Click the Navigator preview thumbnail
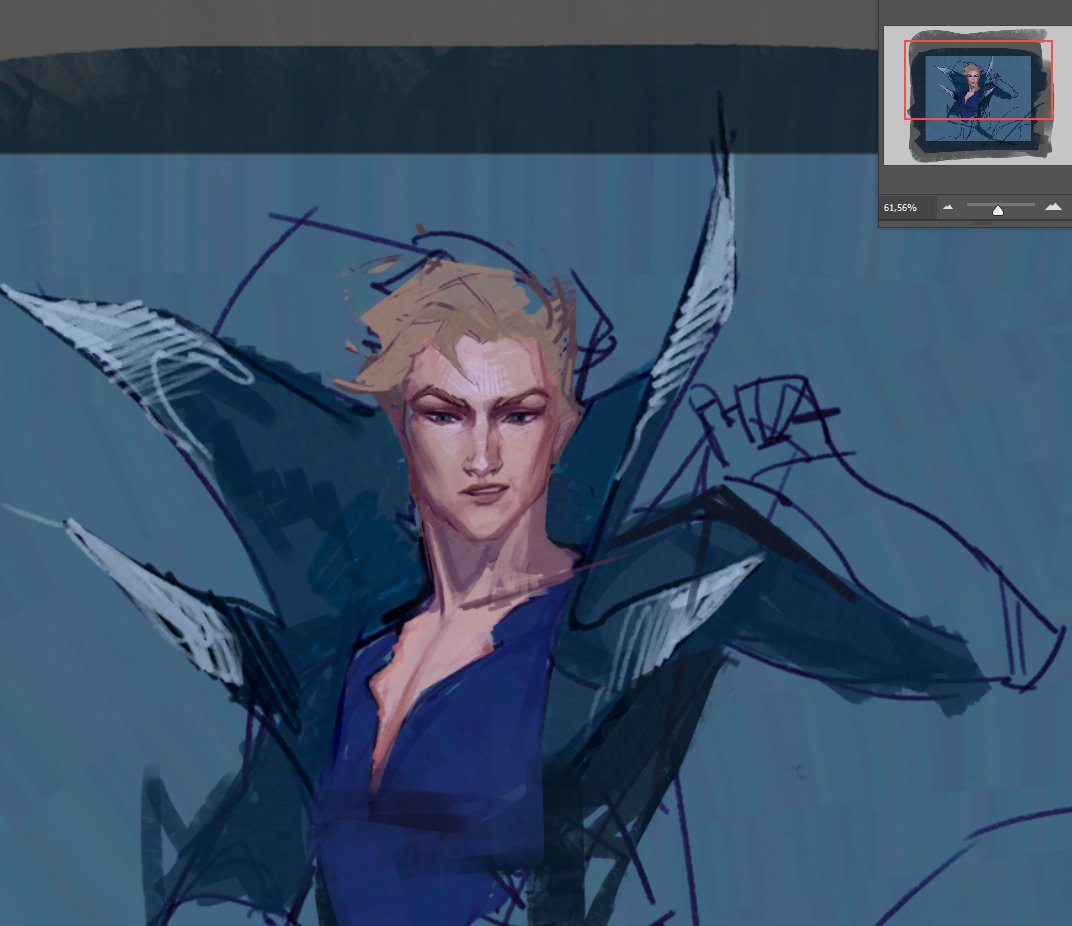The width and height of the screenshot is (1072, 926). click(x=978, y=96)
